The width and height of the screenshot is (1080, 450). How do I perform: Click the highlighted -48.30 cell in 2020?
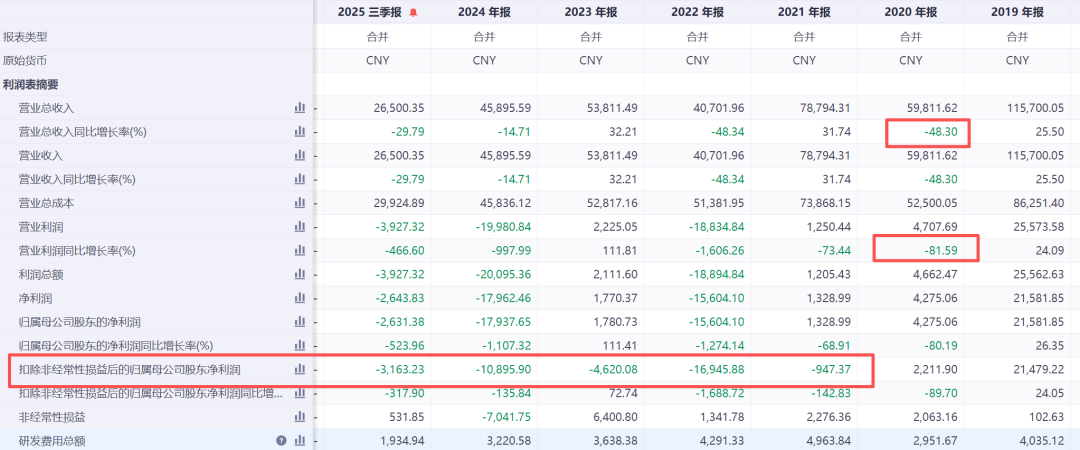[x=926, y=132]
